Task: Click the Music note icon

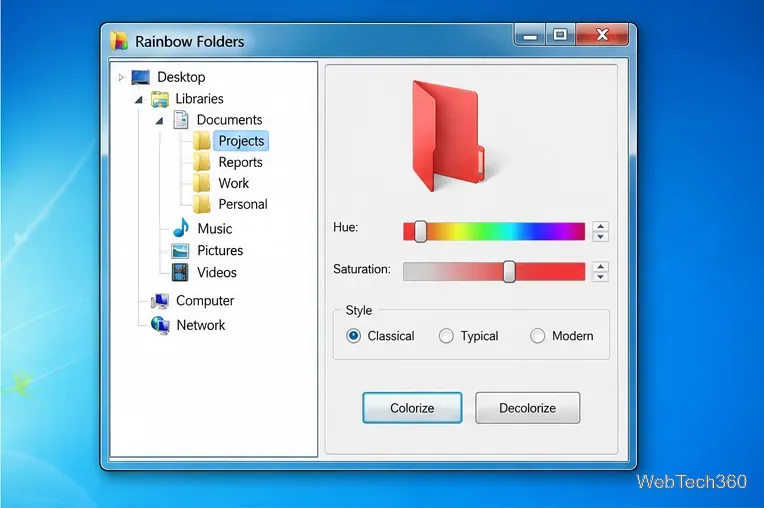Action: pyautogui.click(x=181, y=227)
